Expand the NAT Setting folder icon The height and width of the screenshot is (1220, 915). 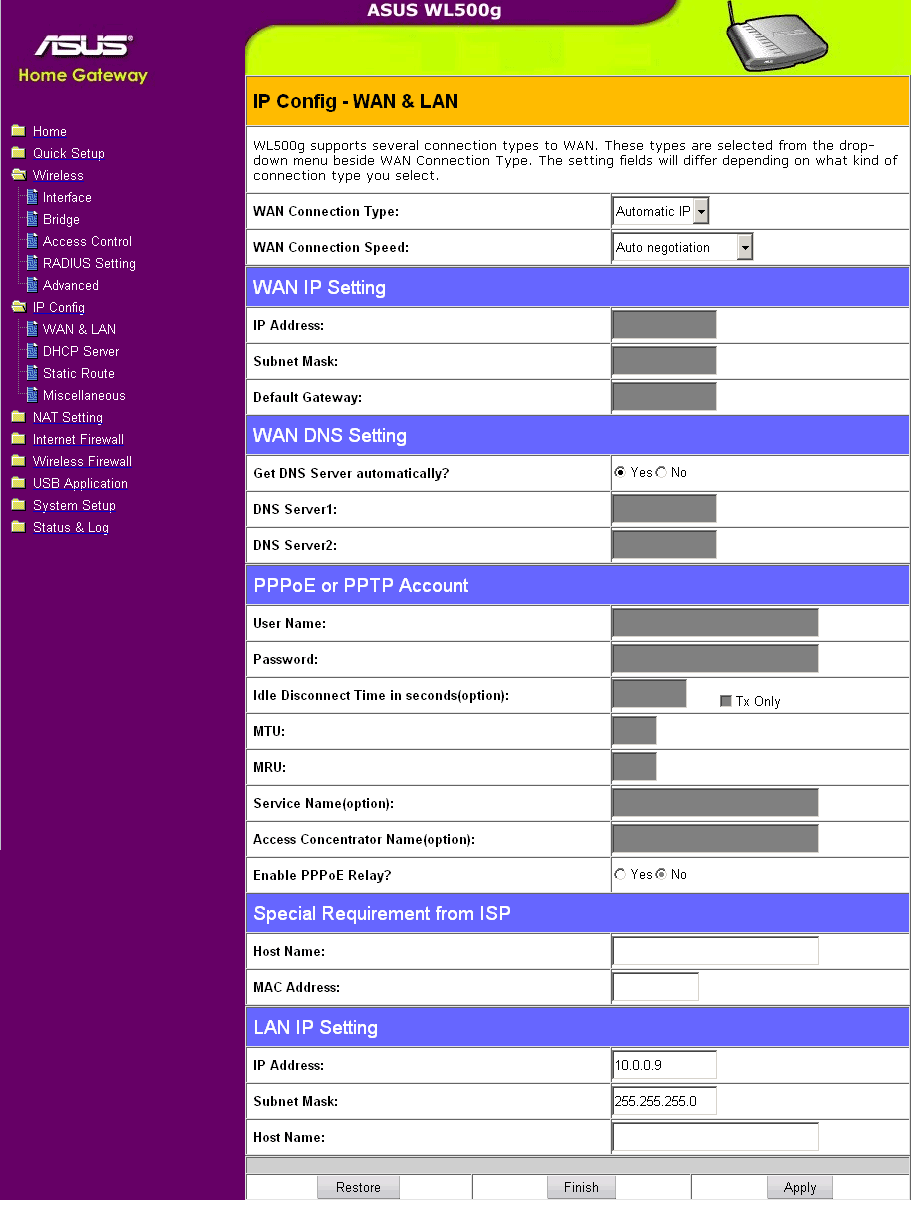point(18,417)
